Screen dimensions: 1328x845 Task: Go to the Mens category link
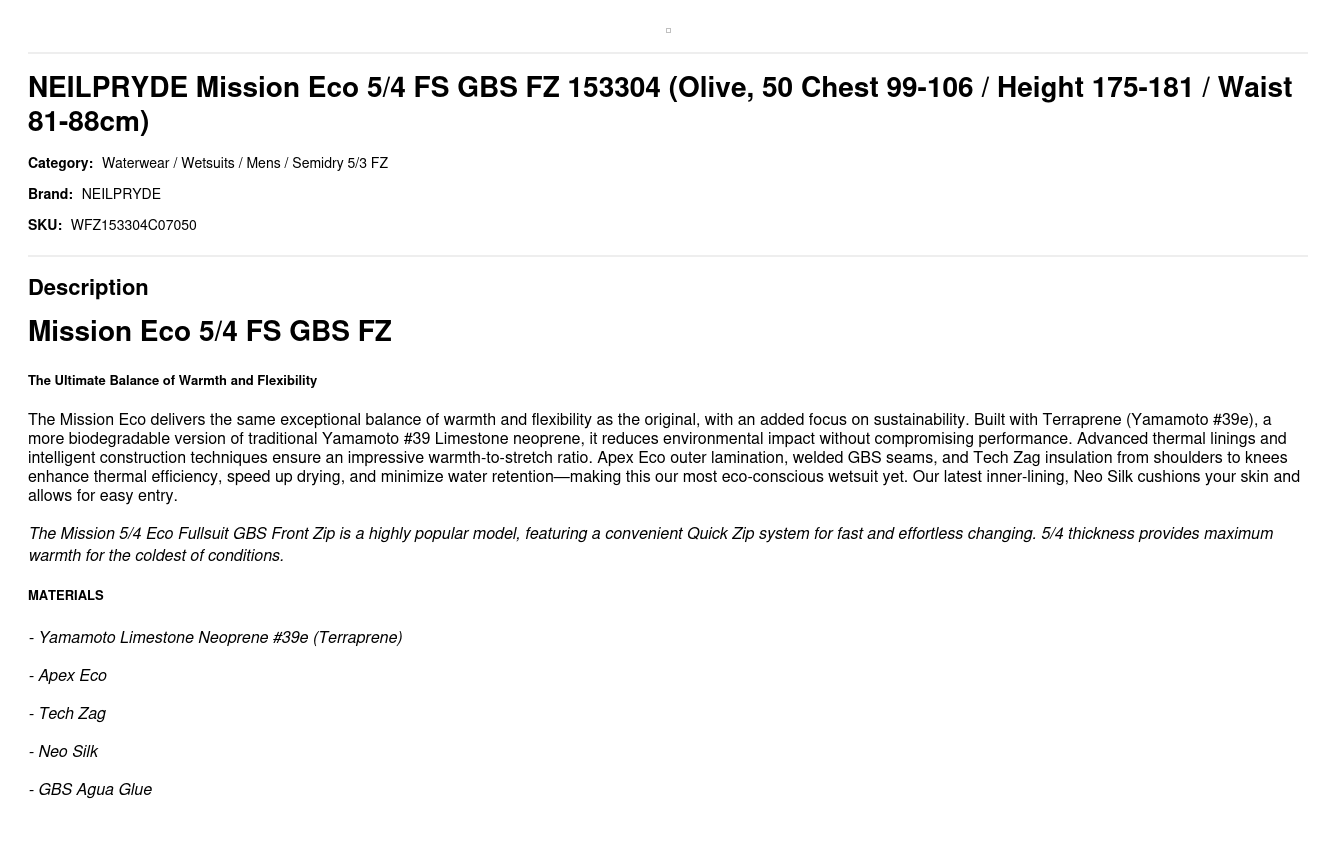pos(263,163)
